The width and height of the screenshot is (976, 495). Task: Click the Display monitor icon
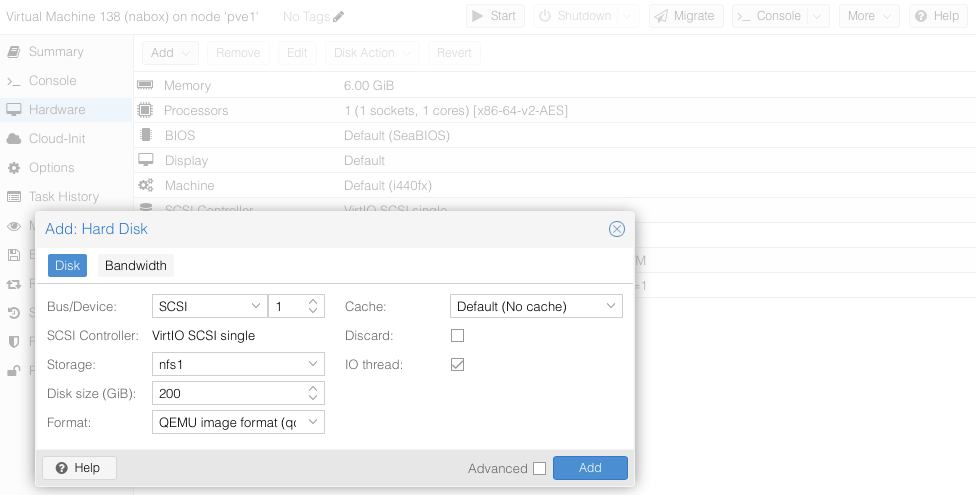coord(146,160)
